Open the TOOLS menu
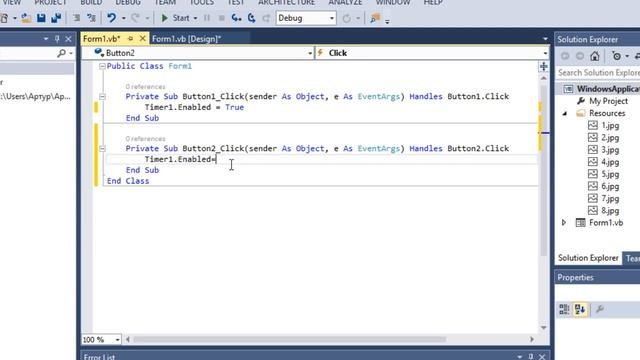The height and width of the screenshot is (360, 640). [x=202, y=2]
